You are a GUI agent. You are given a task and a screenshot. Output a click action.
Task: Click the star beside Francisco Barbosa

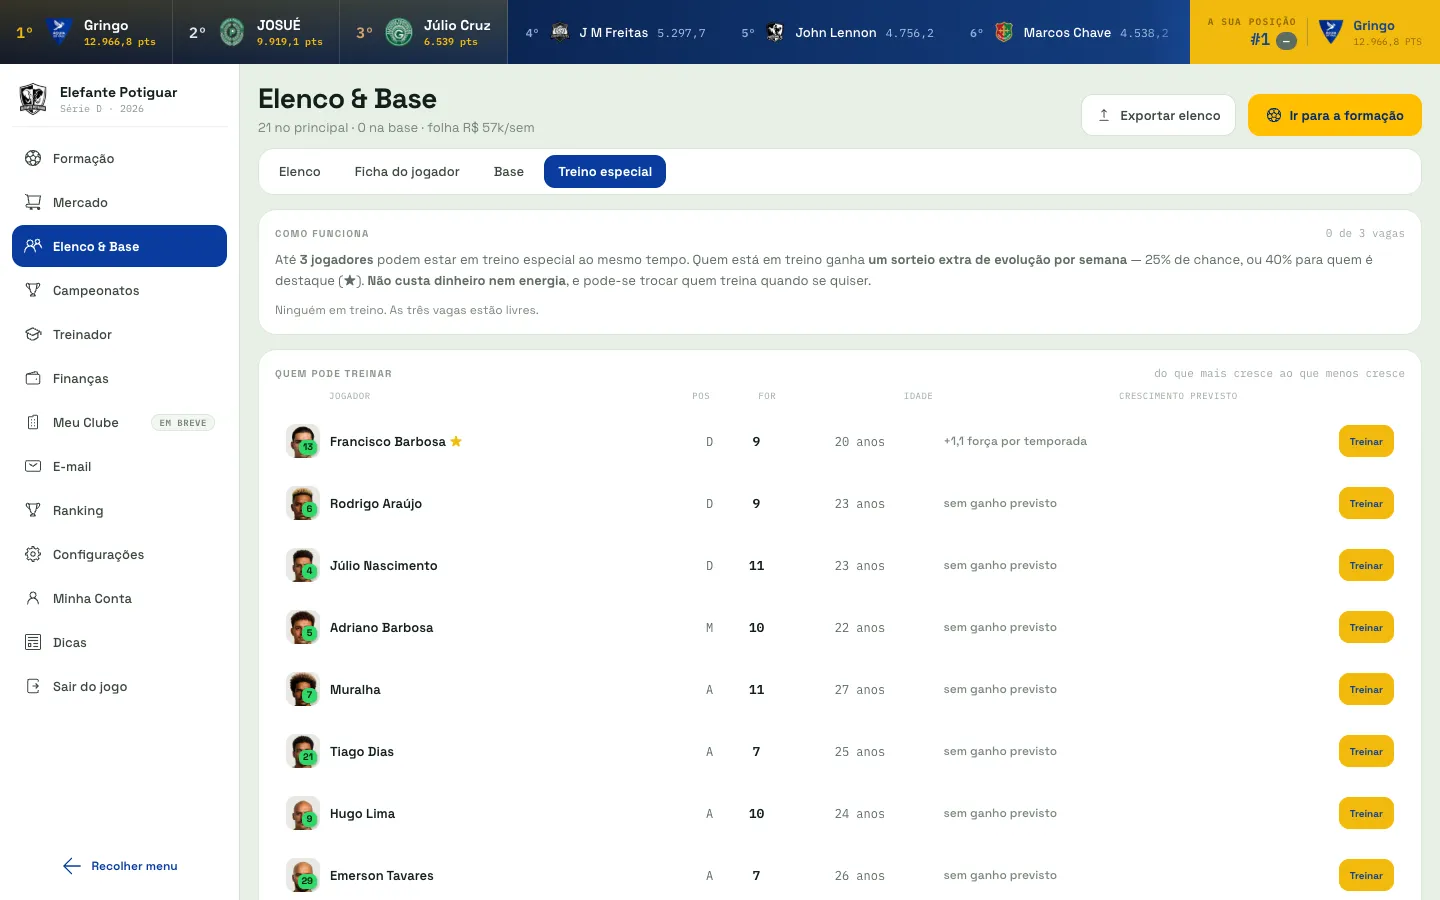point(456,441)
